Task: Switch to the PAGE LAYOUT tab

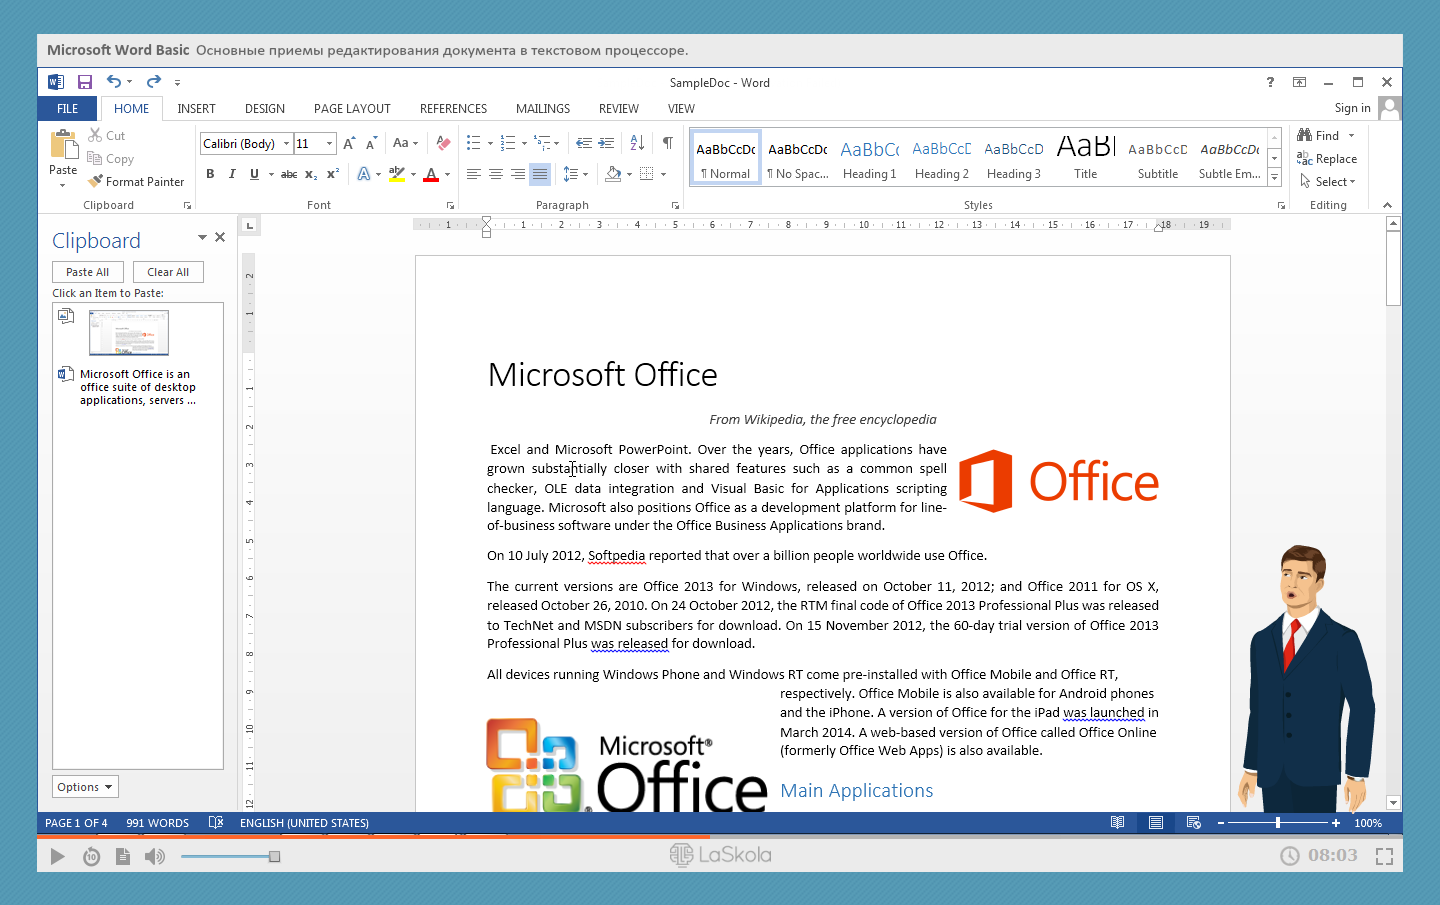Action: click(352, 109)
